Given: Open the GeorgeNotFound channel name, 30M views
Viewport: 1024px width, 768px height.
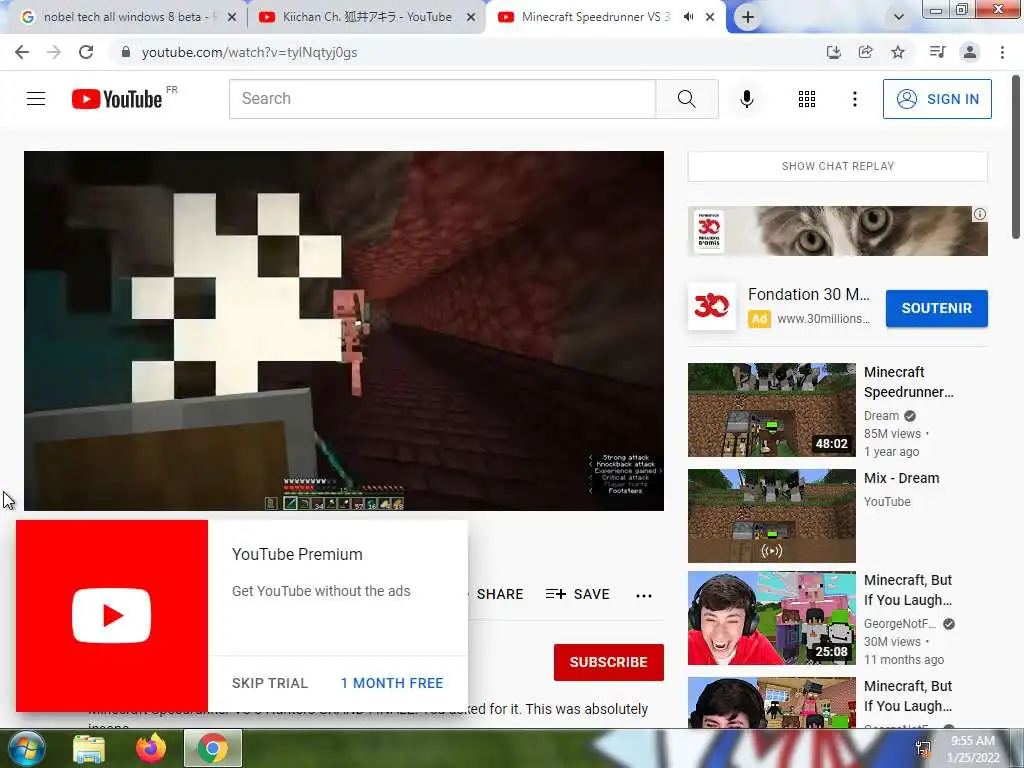Looking at the screenshot, I should click(899, 624).
